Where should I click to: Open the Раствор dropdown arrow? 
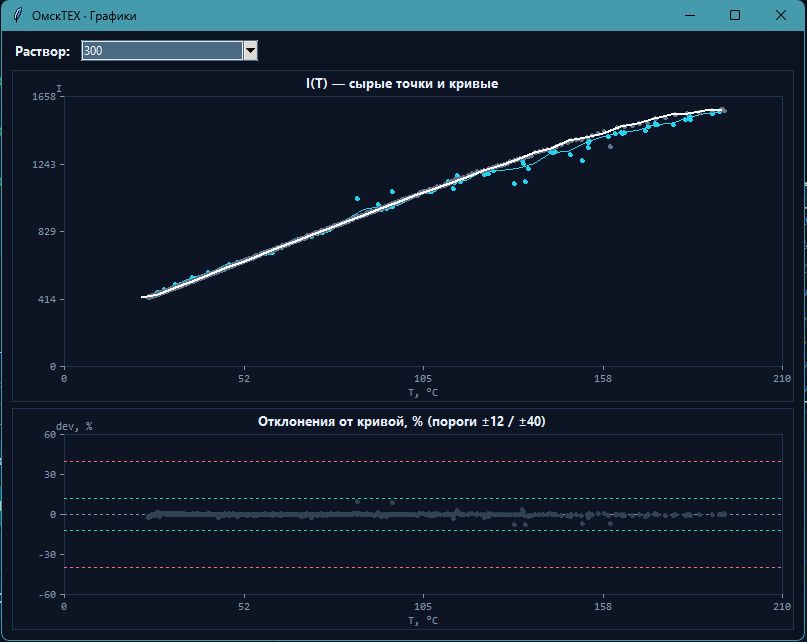[x=250, y=50]
